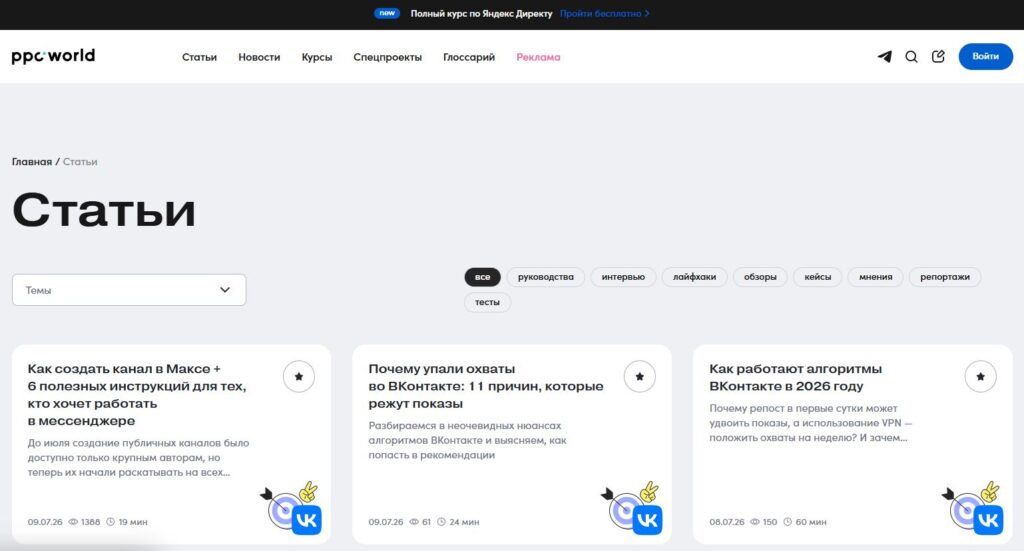Go to Курсы in navigation

coord(317,57)
